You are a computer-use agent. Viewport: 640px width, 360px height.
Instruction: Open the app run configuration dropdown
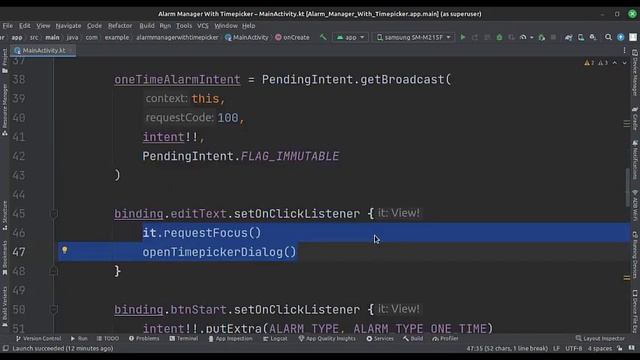tap(350, 37)
